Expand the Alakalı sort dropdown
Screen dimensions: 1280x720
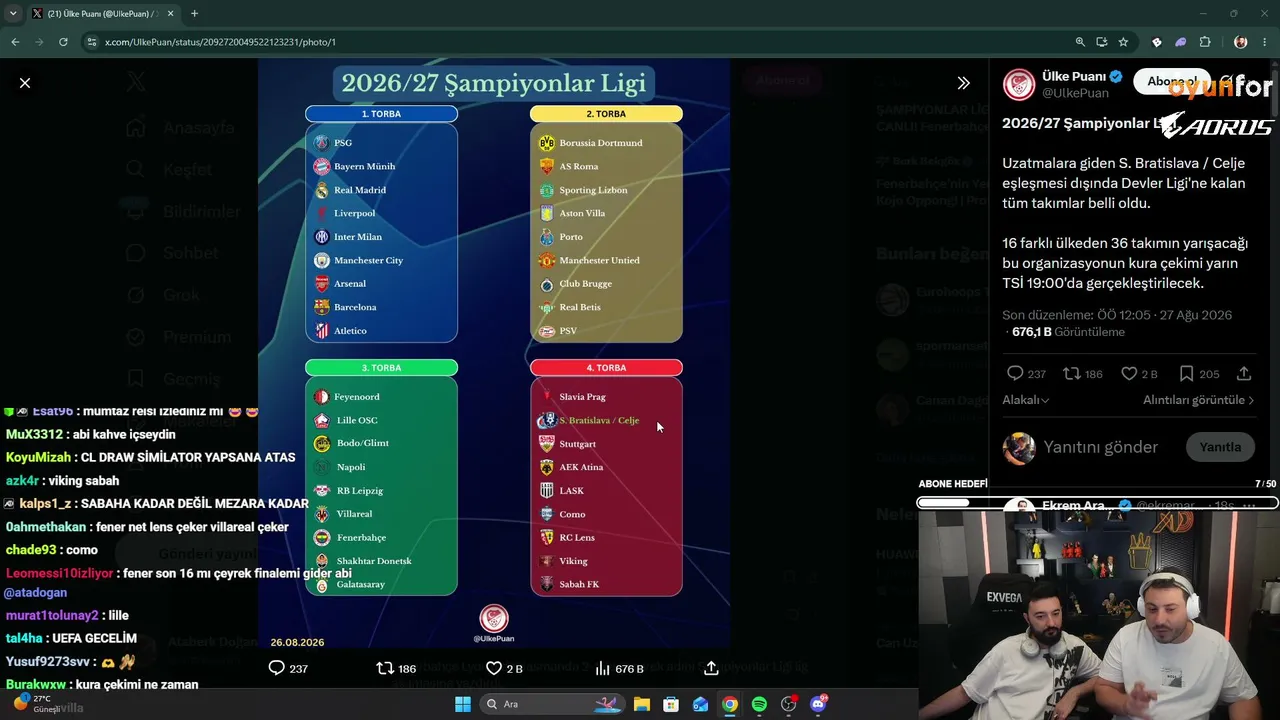pyautogui.click(x=1026, y=400)
